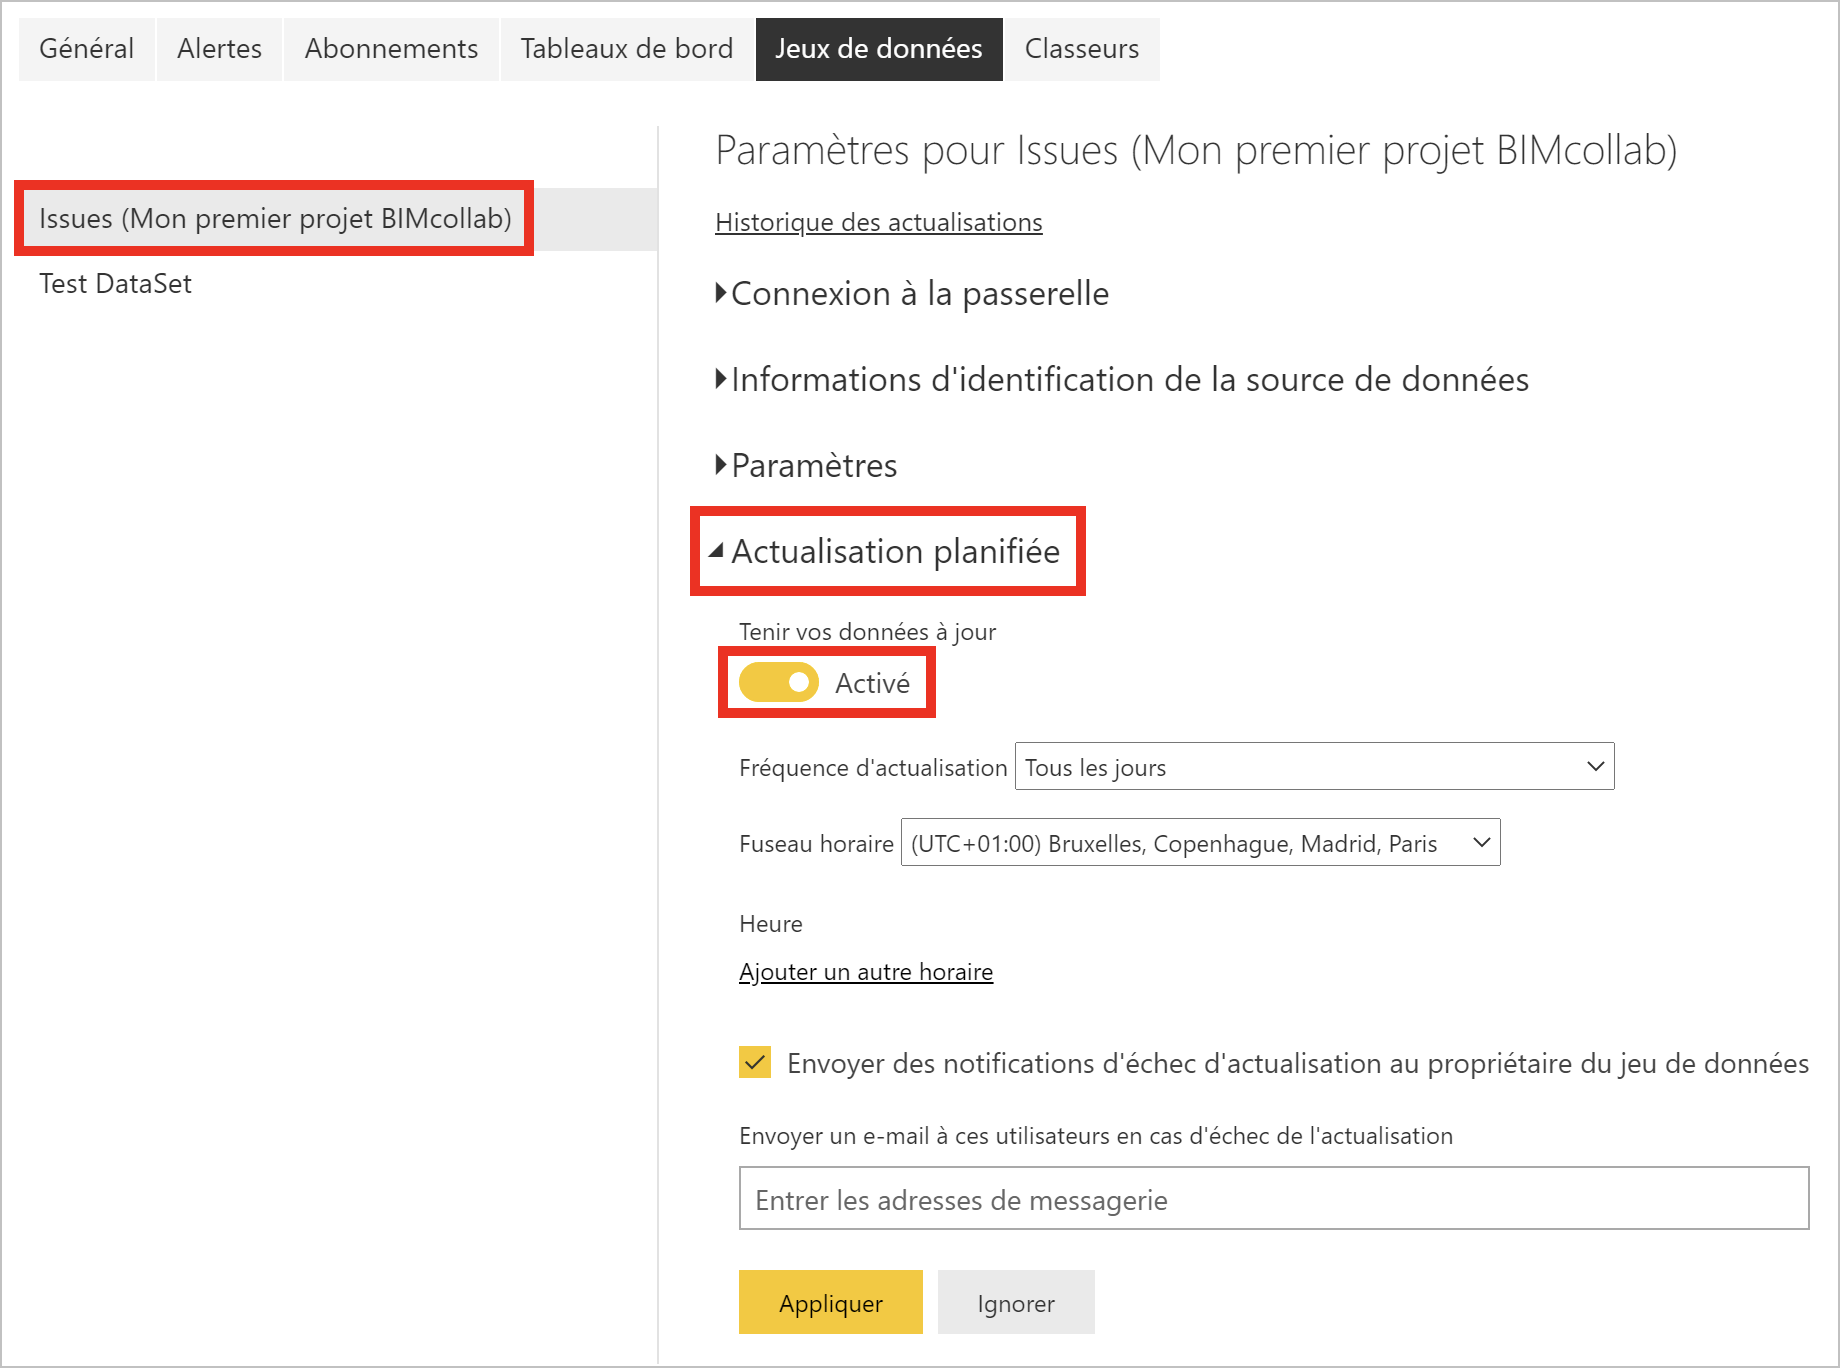The width and height of the screenshot is (1840, 1368).
Task: Click the 'Tenir vos données à jour' label
Action: 867,632
